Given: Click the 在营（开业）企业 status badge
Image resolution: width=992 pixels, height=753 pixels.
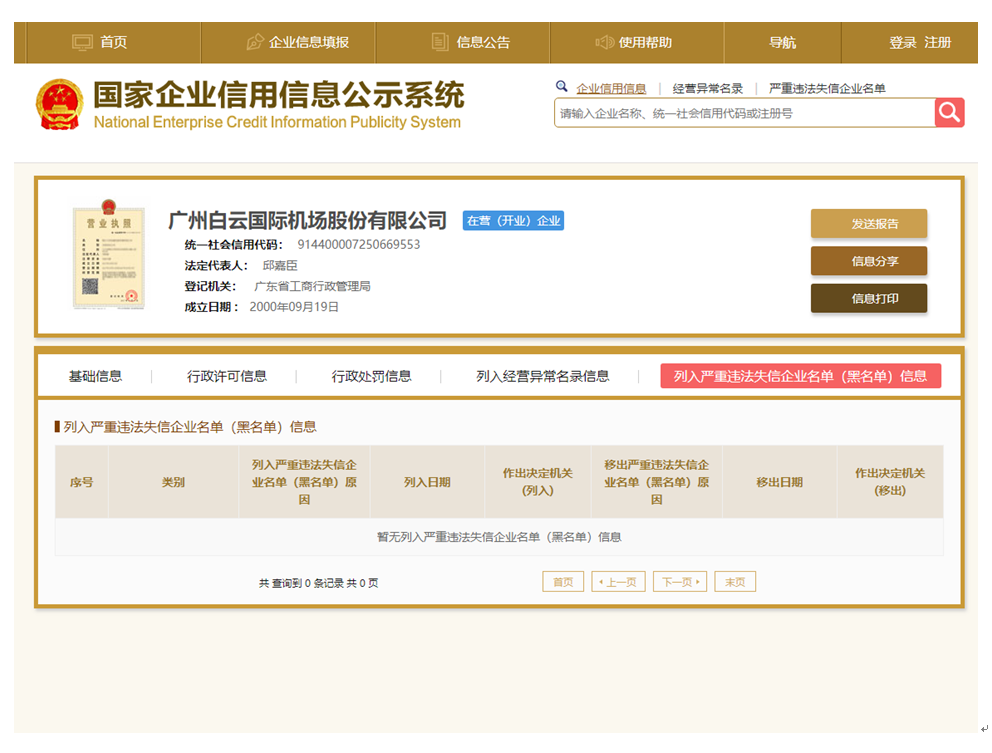Looking at the screenshot, I should (x=513, y=220).
